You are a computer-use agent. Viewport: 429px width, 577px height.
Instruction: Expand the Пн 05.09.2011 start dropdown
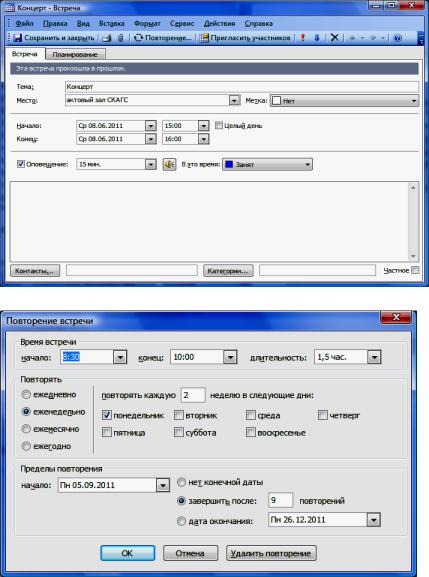163,485
